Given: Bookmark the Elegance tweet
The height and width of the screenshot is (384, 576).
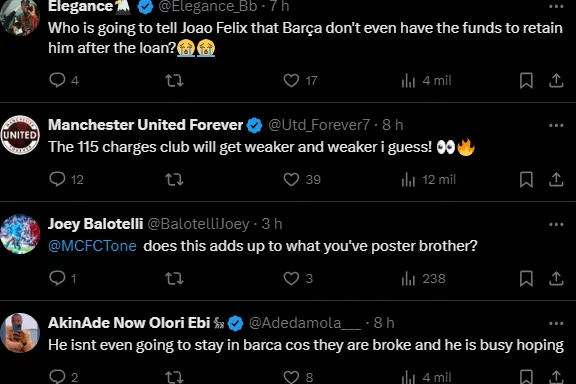Looking at the screenshot, I should 526,80.
